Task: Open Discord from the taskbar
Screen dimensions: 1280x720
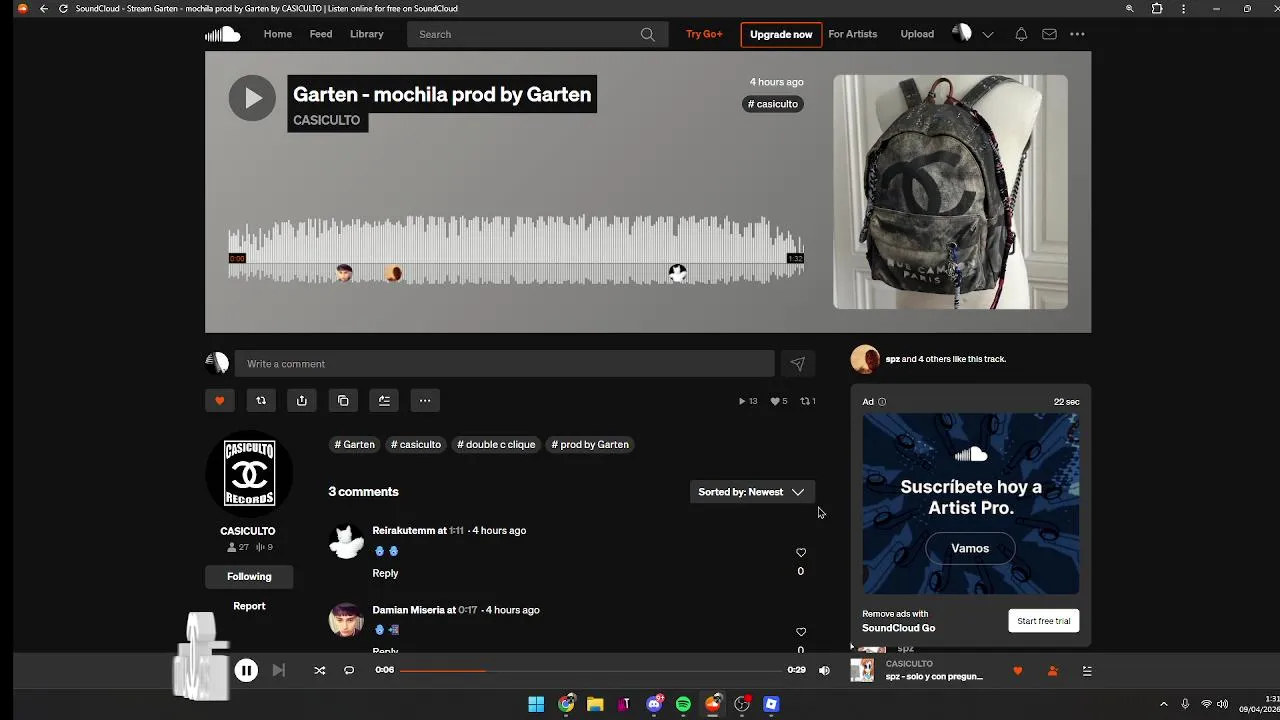Action: coord(654,704)
